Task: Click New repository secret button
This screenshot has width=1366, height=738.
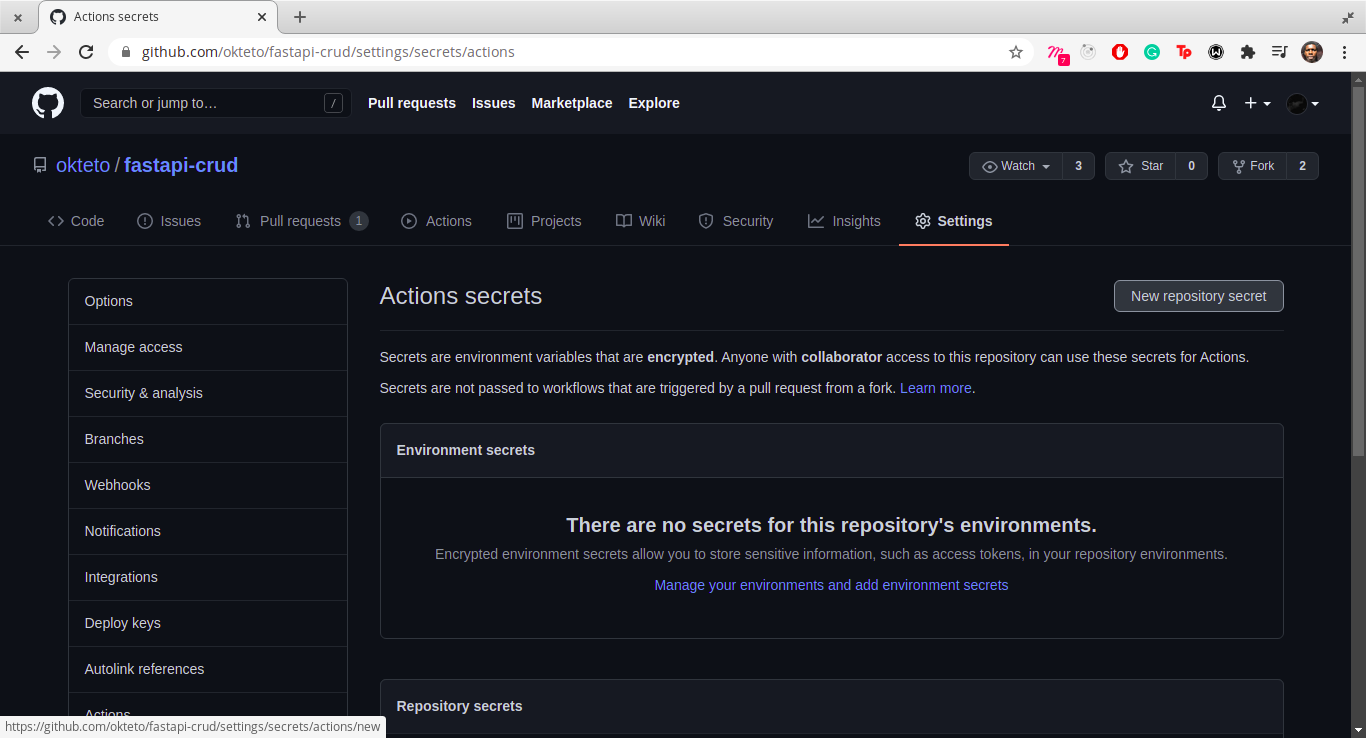Action: click(1198, 296)
